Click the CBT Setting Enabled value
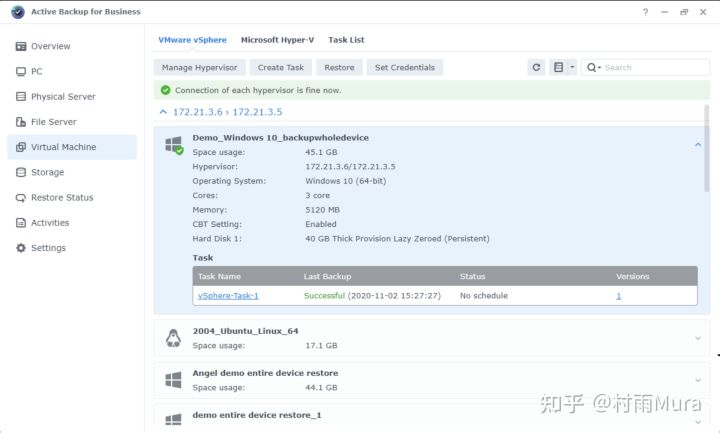The height and width of the screenshot is (433, 720). (x=321, y=224)
